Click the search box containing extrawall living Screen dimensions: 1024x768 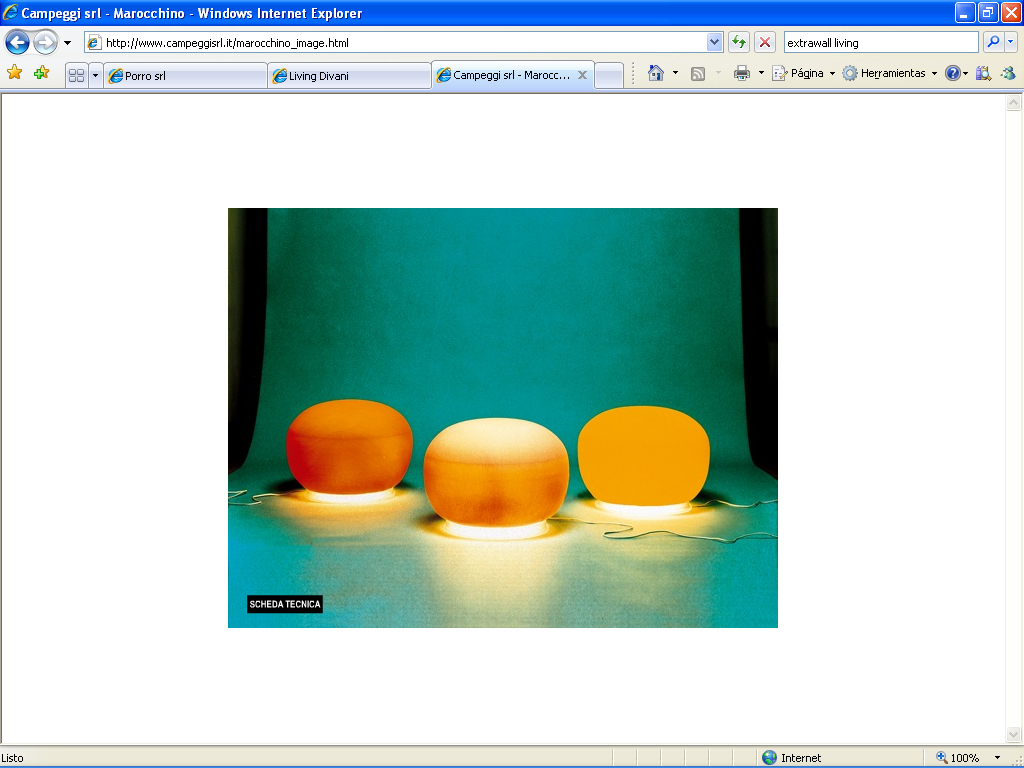pyautogui.click(x=880, y=43)
